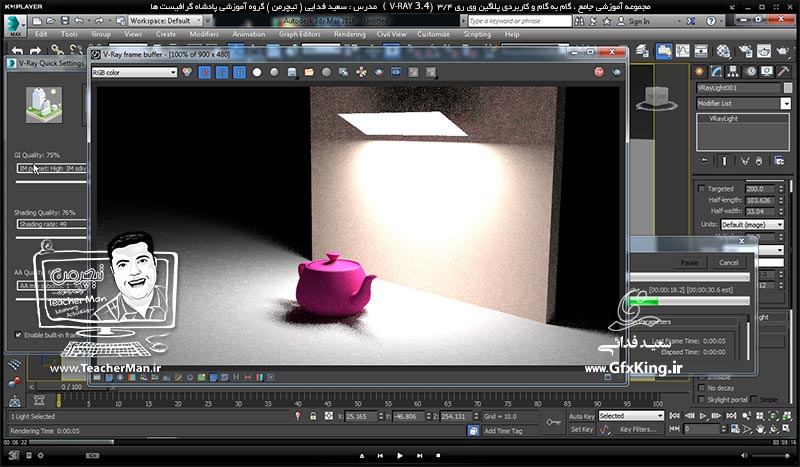The width and height of the screenshot is (800, 467).
Task: Open the Graph Editors menu
Action: click(299, 34)
